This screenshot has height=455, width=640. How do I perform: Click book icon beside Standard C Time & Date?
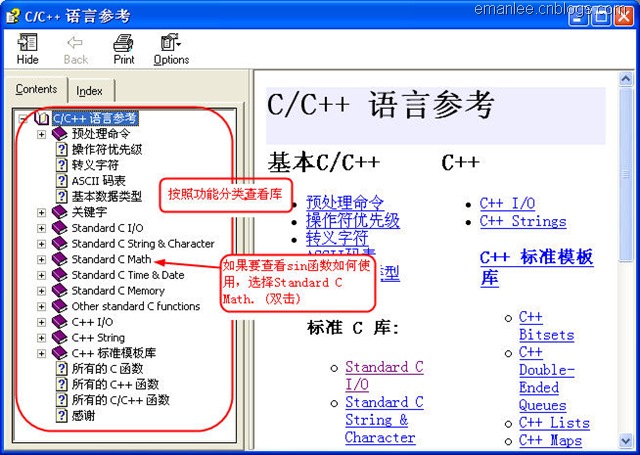pyautogui.click(x=60, y=275)
